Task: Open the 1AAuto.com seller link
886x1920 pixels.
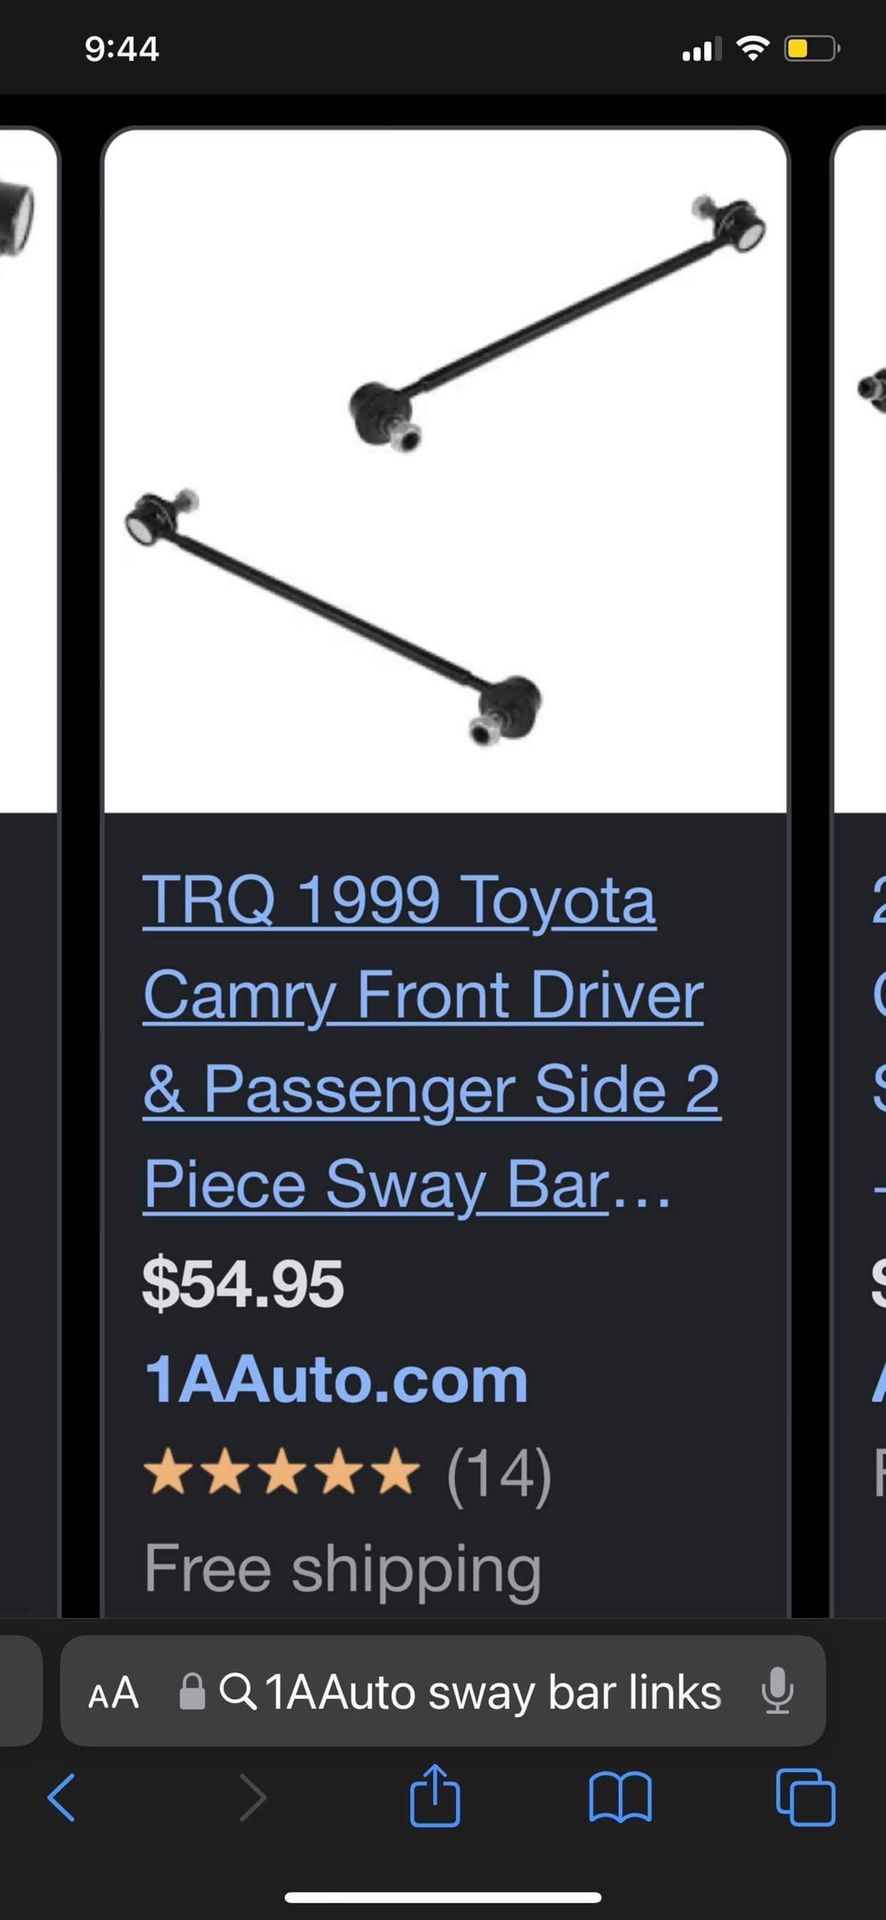Action: point(336,1379)
